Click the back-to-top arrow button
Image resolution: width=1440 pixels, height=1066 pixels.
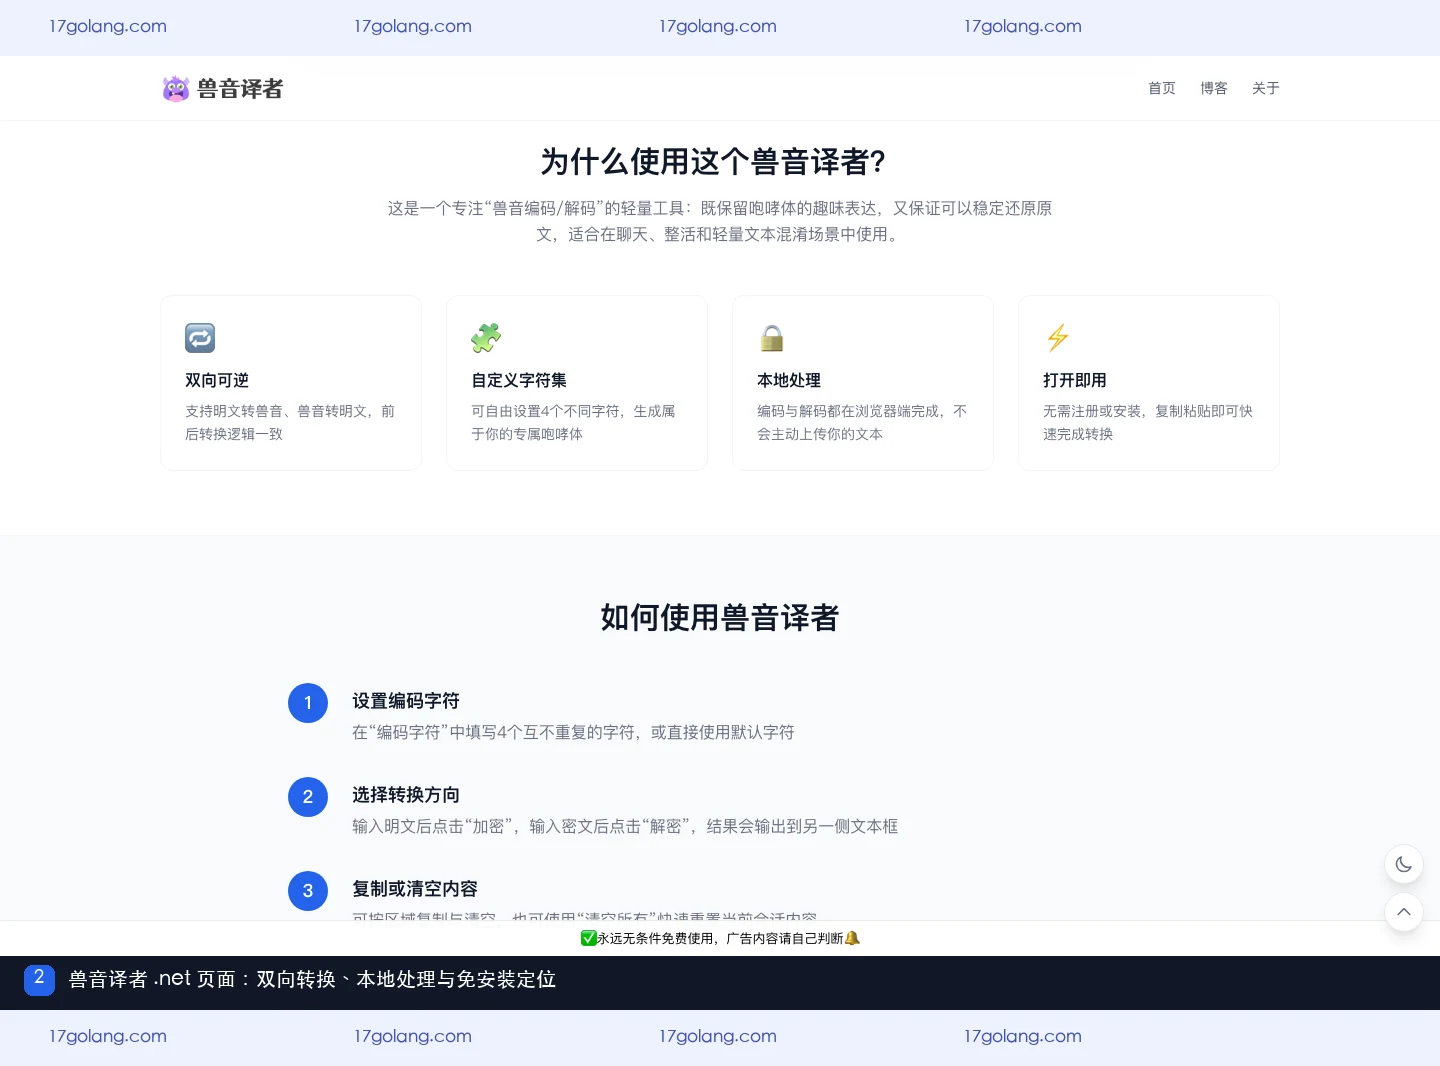pyautogui.click(x=1404, y=912)
